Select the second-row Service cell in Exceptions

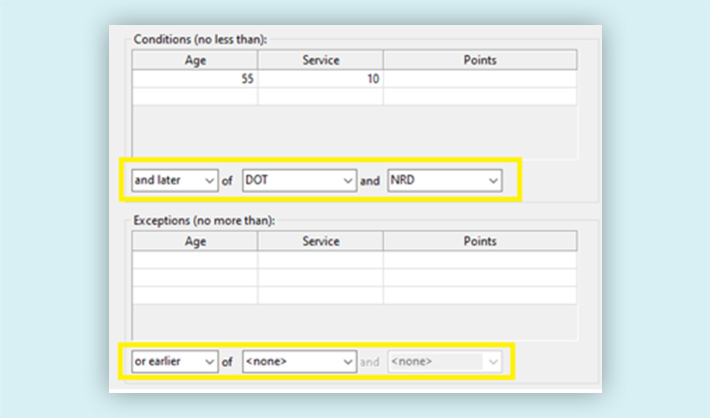(x=320, y=278)
